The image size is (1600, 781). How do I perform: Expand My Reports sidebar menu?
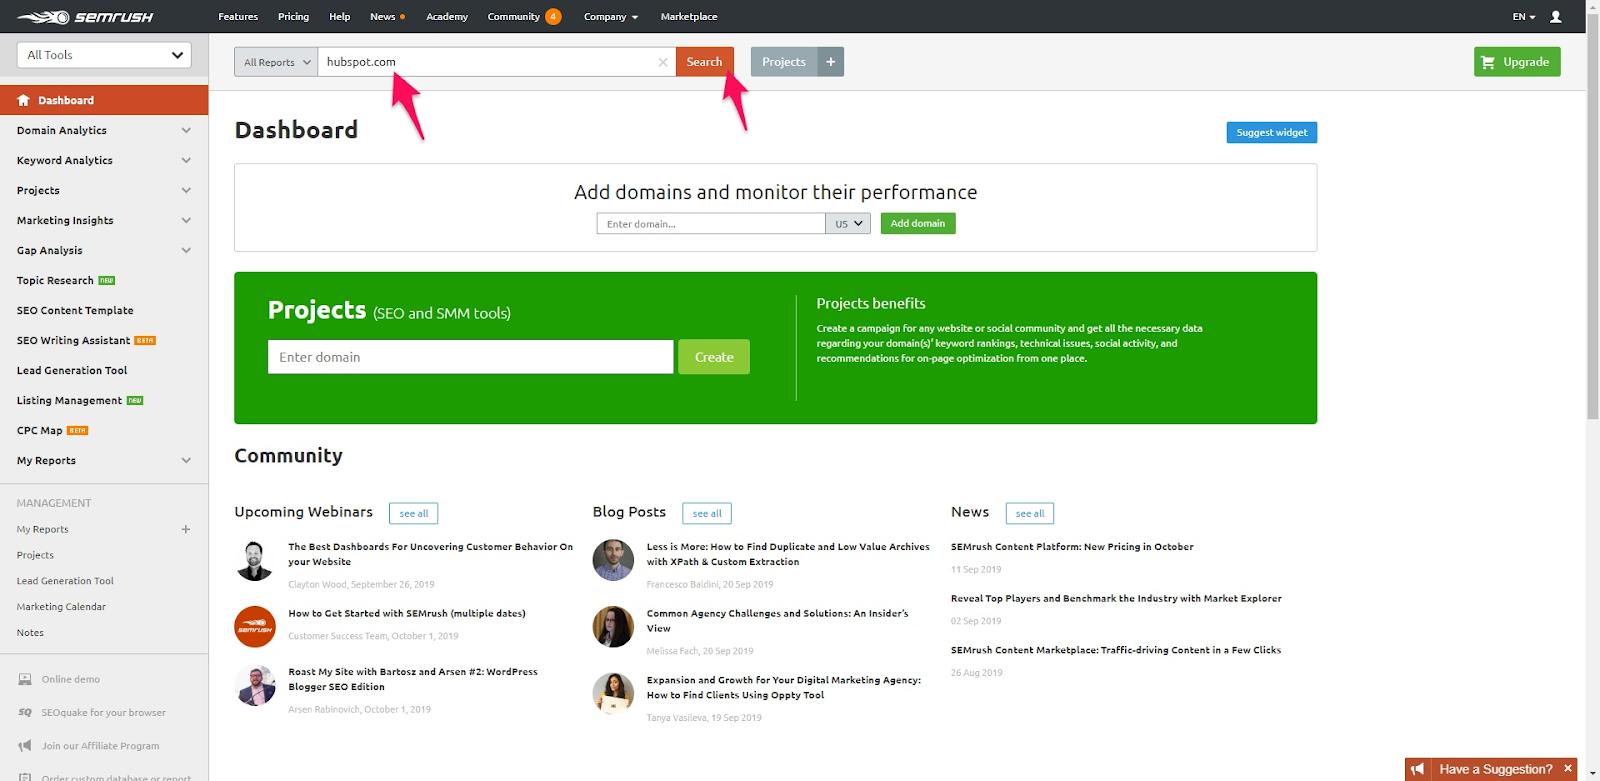pos(186,460)
